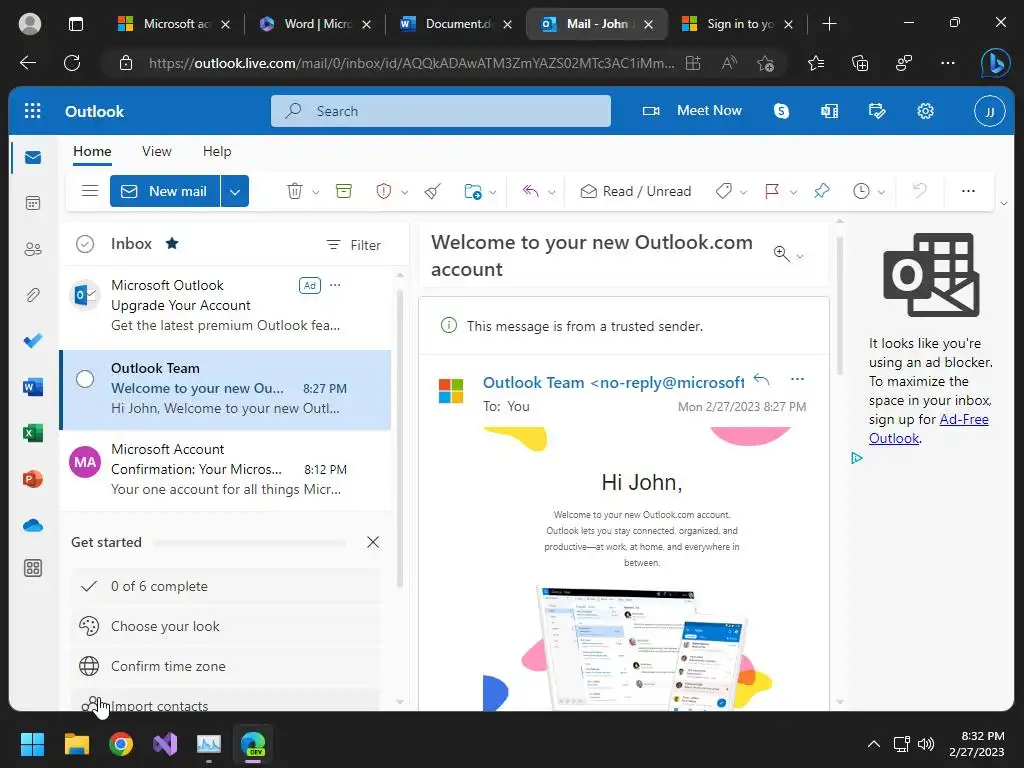Click the Delete trash icon
Screen dimensions: 1024x768
[295, 191]
